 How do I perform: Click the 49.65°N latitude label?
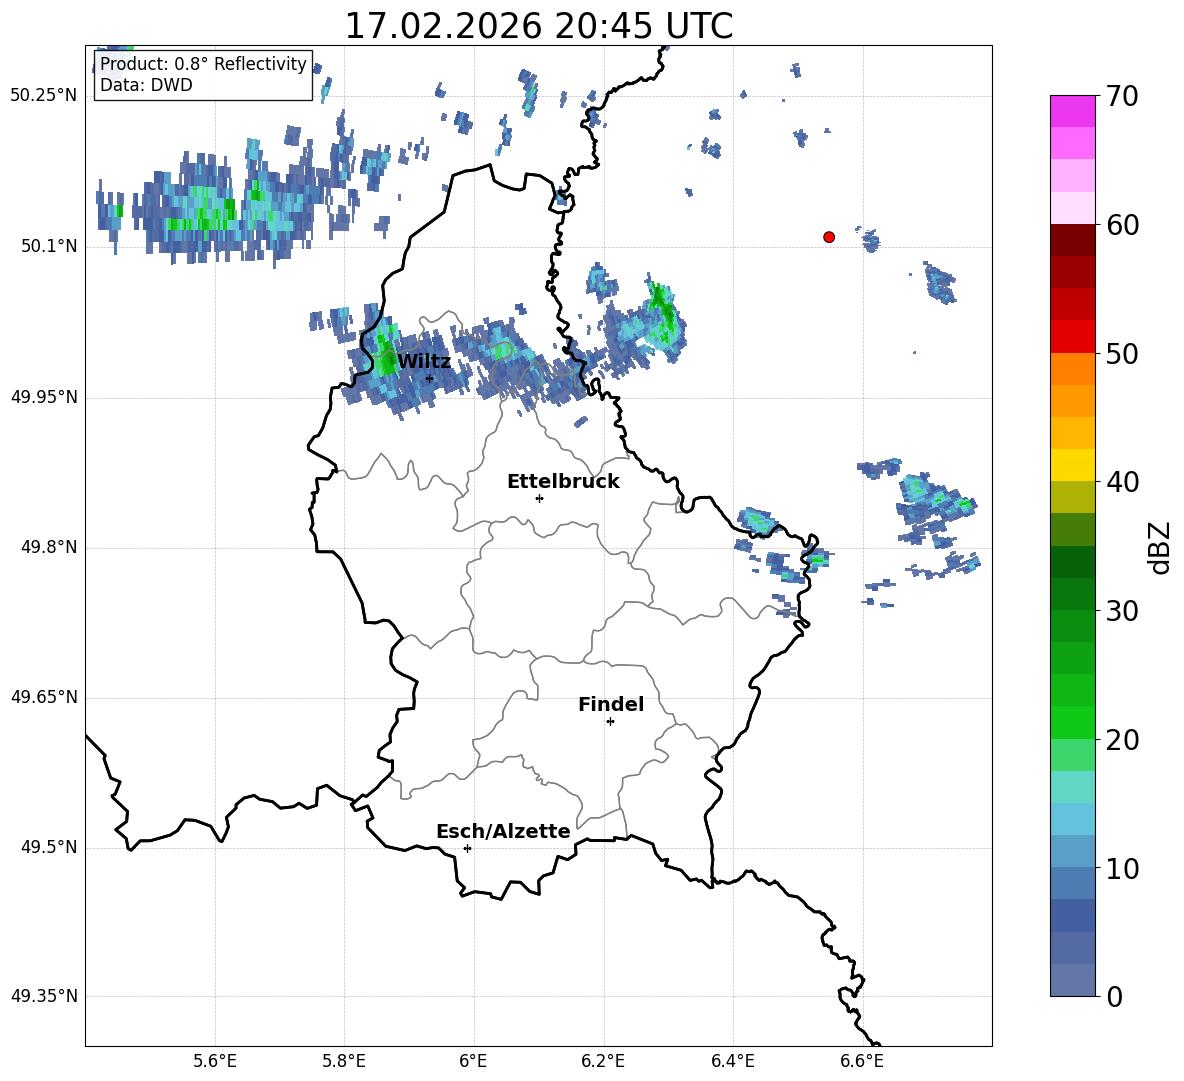pos(44,697)
